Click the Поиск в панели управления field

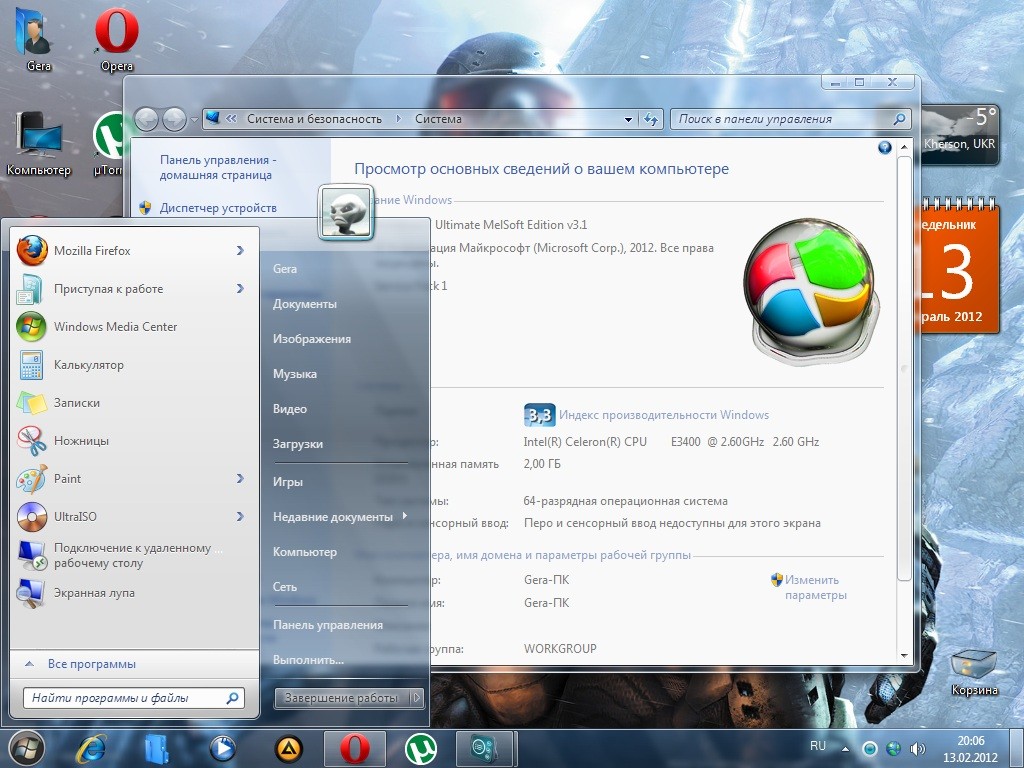tap(790, 119)
